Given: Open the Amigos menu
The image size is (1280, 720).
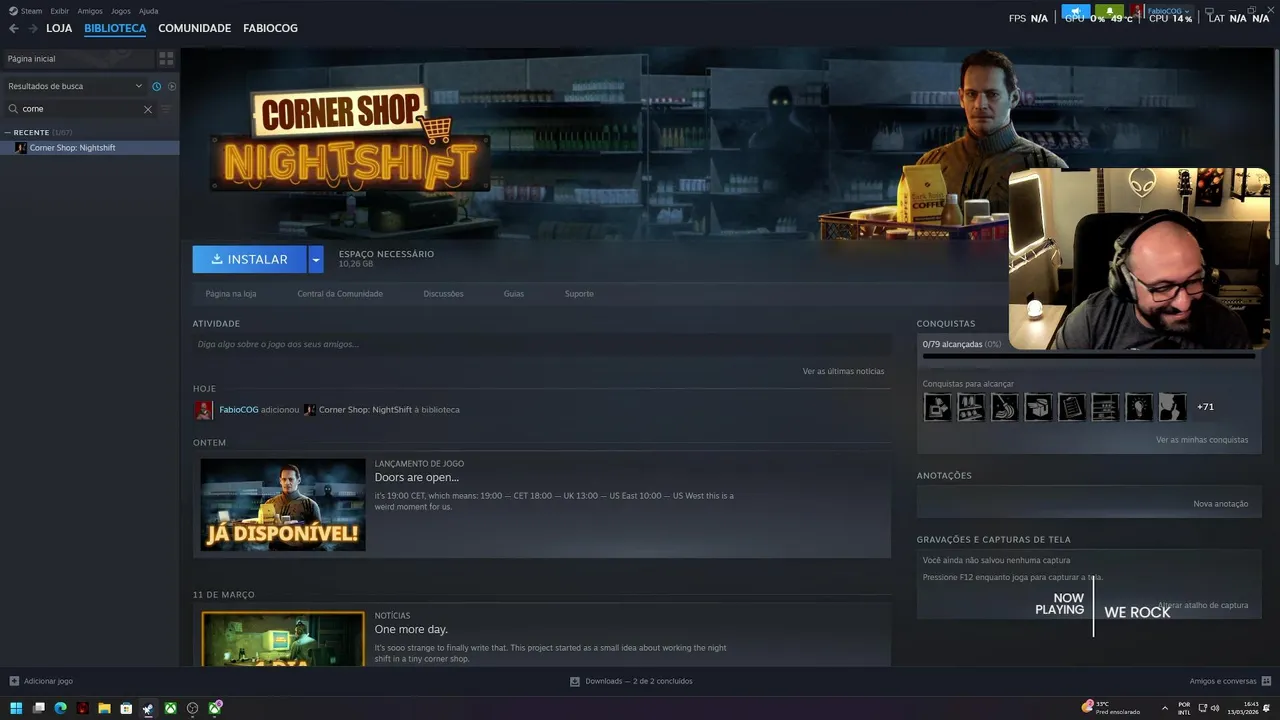Looking at the screenshot, I should coord(90,11).
